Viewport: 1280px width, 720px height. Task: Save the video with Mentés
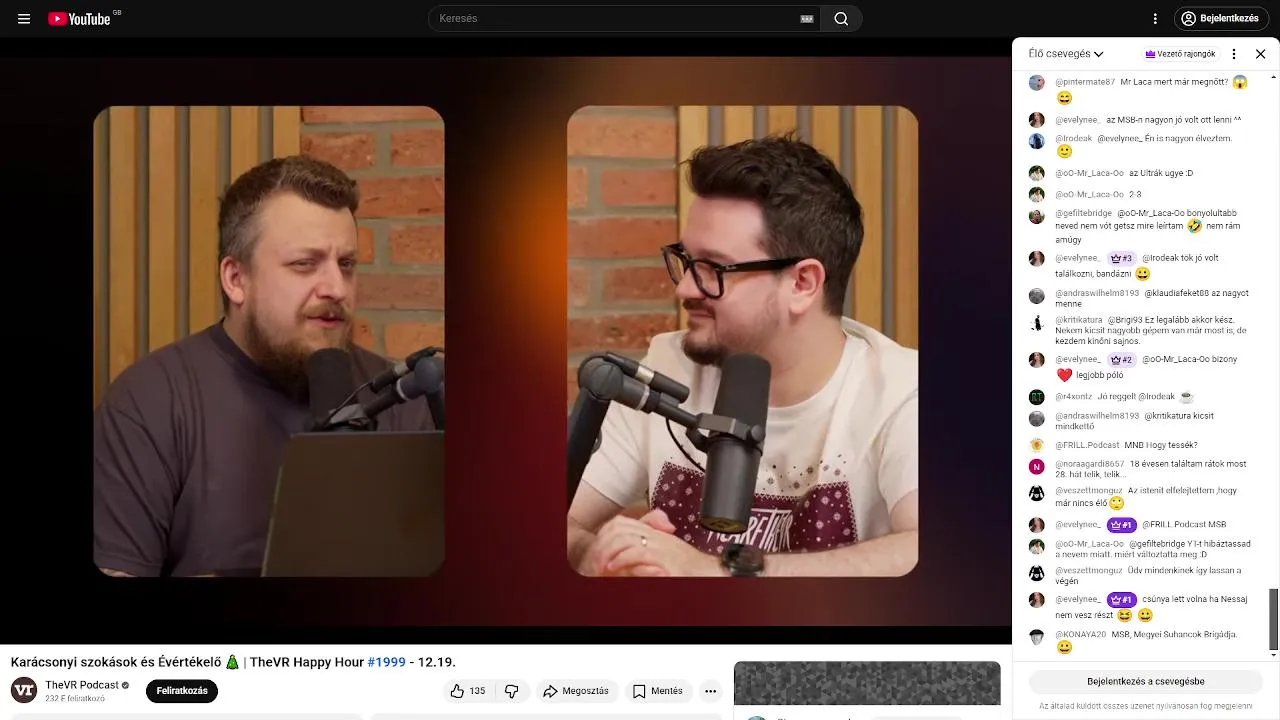[658, 691]
